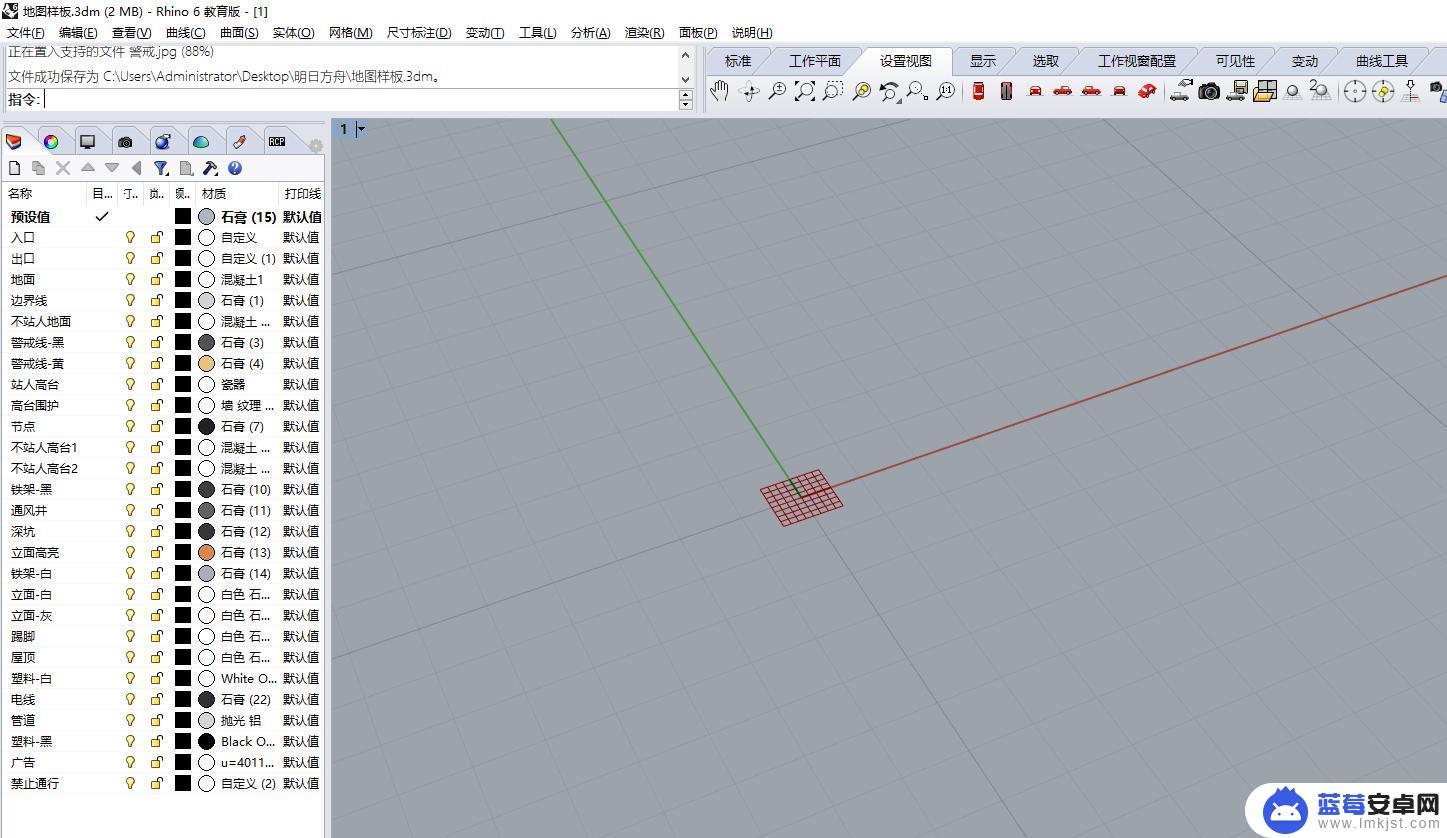Open the camera Named Views panel tab
This screenshot has height=838, width=1447.
pos(125,141)
